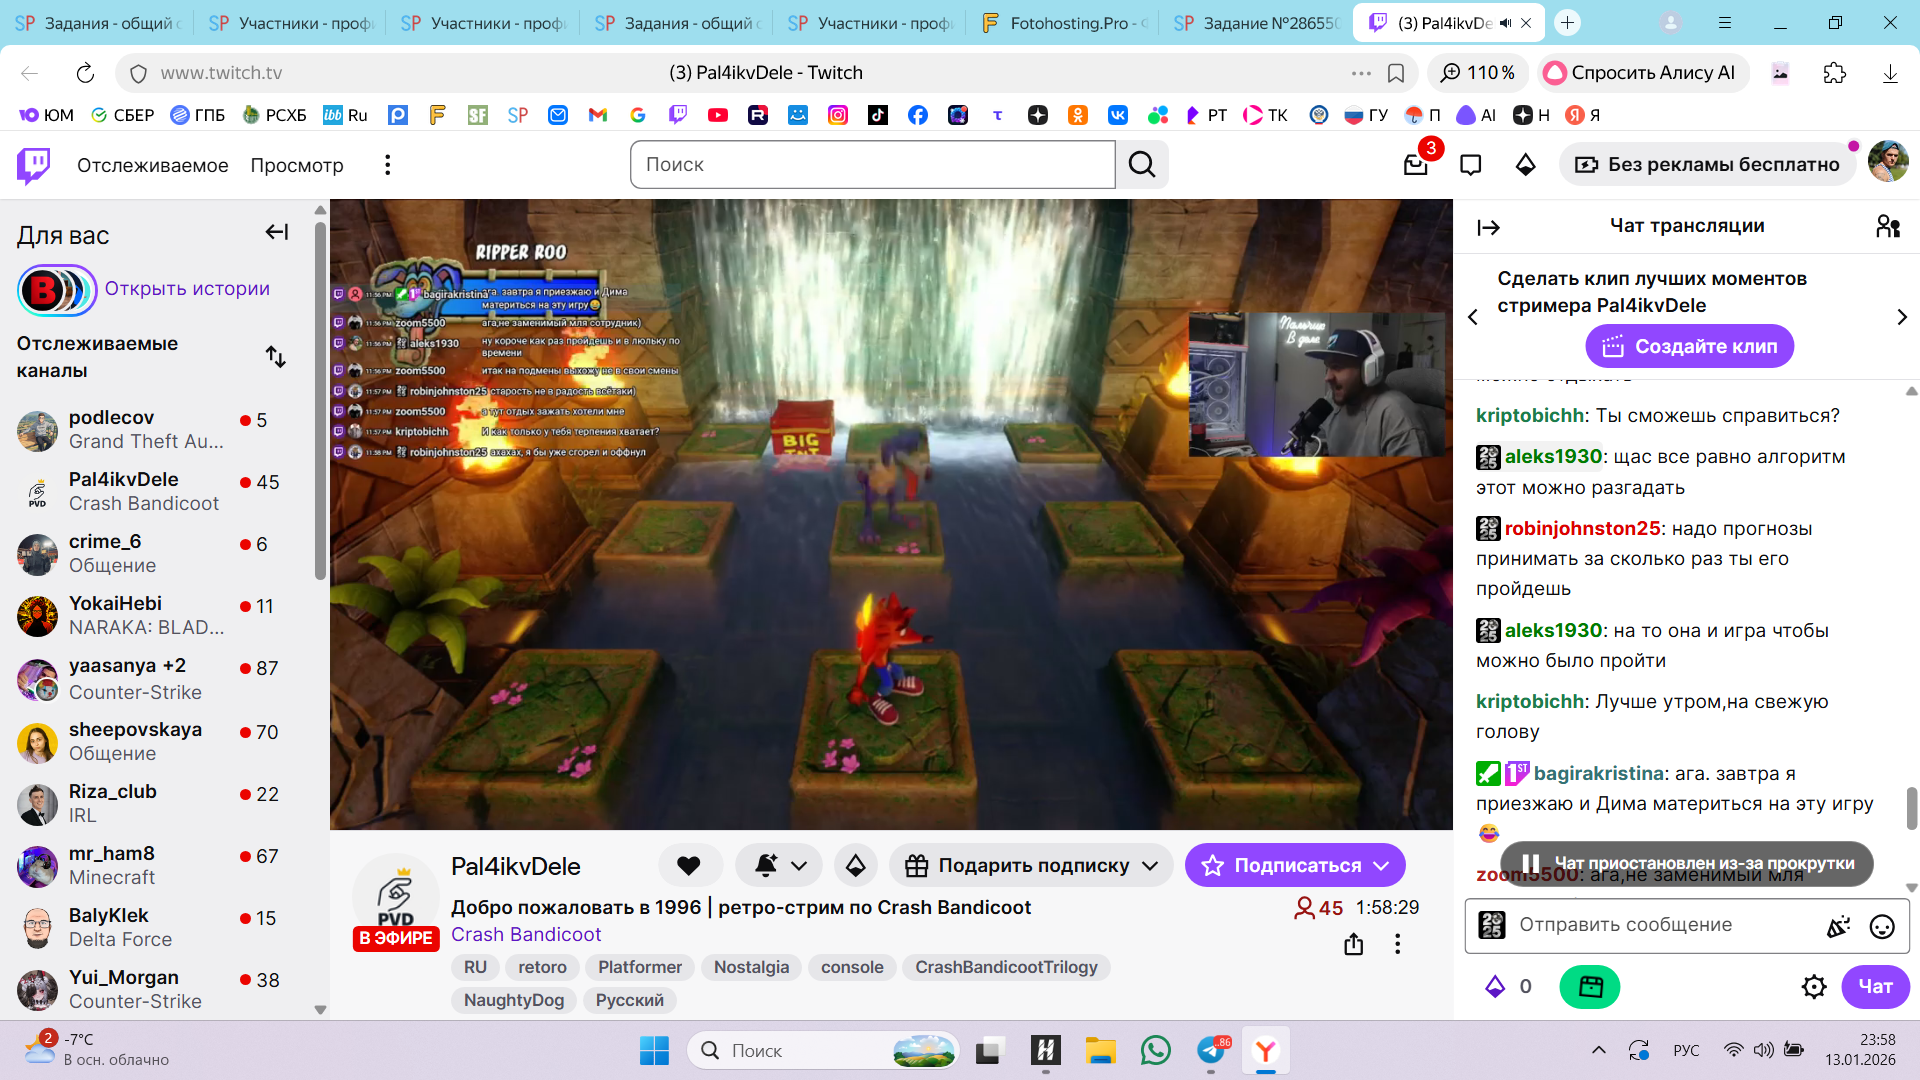Open the Отслеживаемое navigation tab

pos(152,165)
